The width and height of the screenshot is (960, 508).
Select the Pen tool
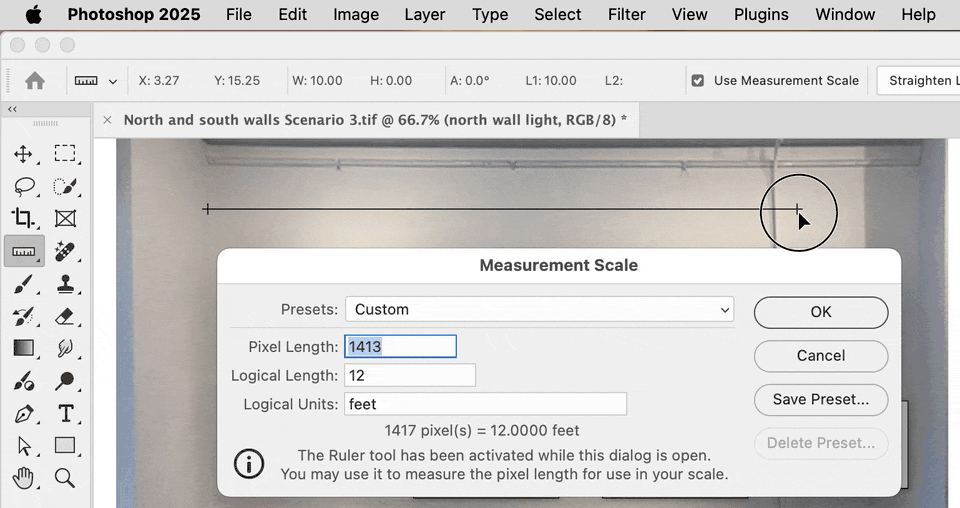23,414
